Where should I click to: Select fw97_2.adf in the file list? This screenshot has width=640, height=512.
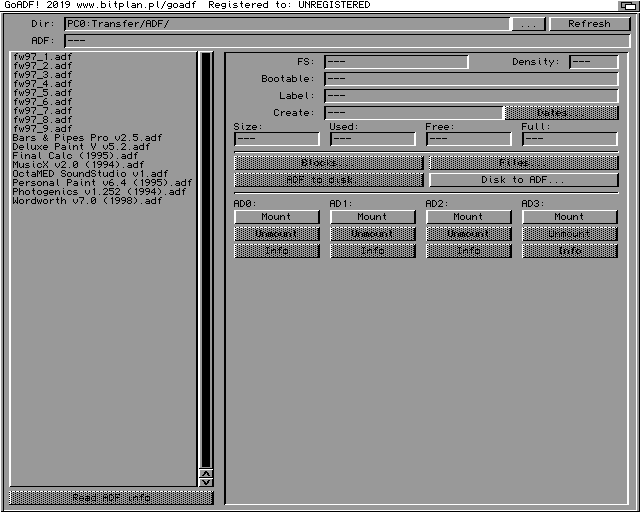click(103, 66)
